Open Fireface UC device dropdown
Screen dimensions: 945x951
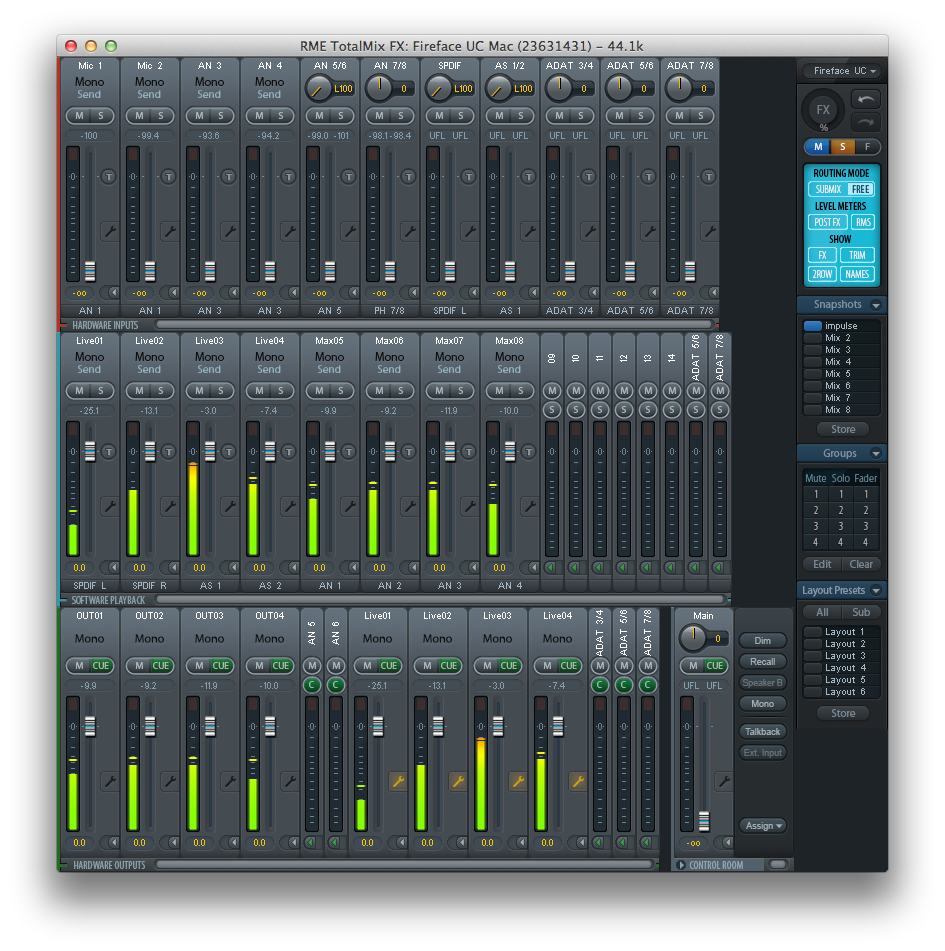pyautogui.click(x=844, y=71)
